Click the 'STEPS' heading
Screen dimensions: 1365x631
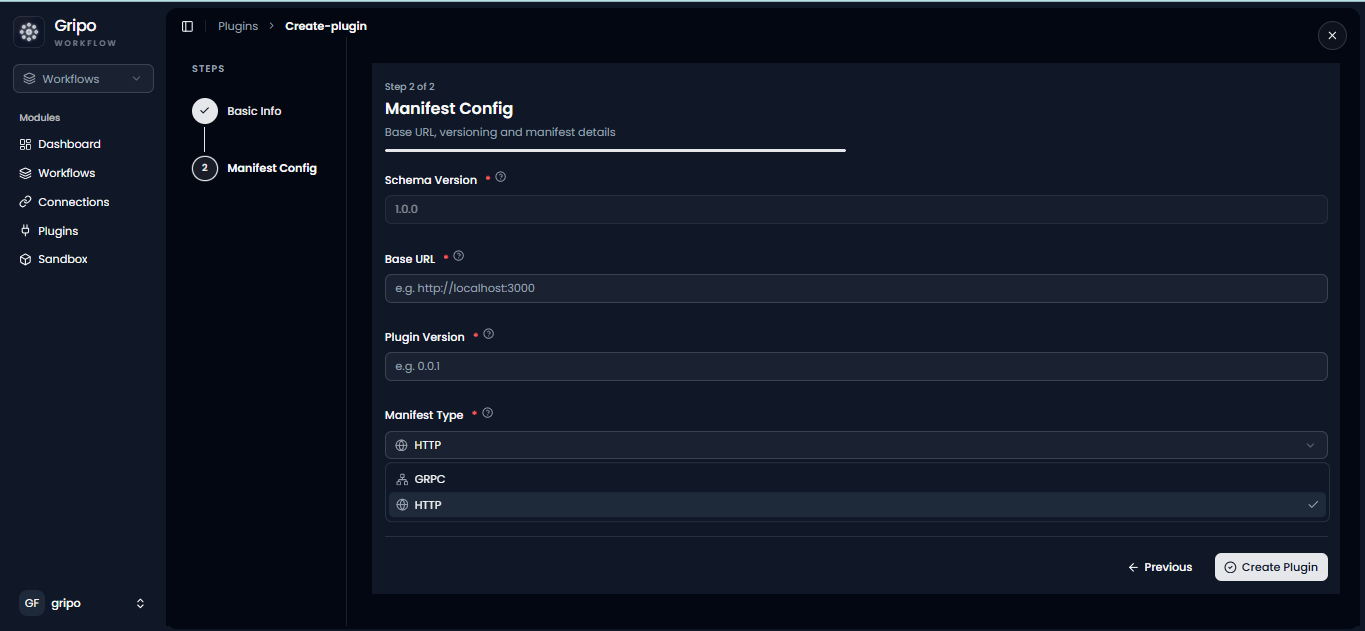tap(208, 69)
